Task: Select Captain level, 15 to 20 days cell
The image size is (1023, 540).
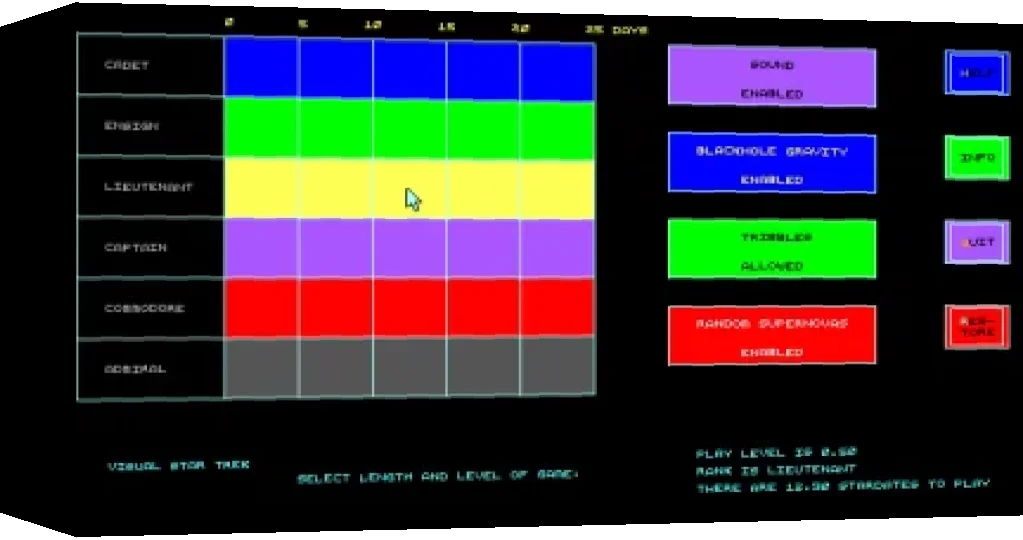Action: point(483,248)
